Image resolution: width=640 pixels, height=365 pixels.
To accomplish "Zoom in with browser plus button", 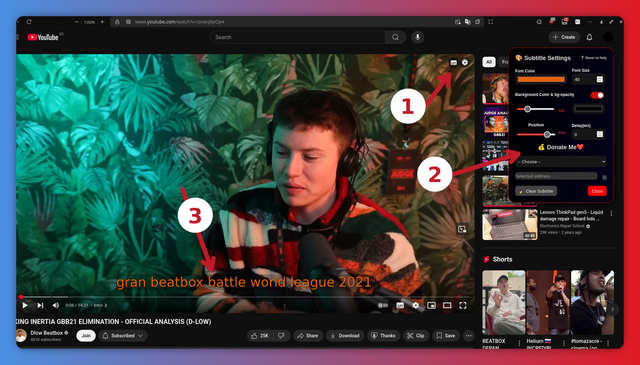I will pos(102,22).
